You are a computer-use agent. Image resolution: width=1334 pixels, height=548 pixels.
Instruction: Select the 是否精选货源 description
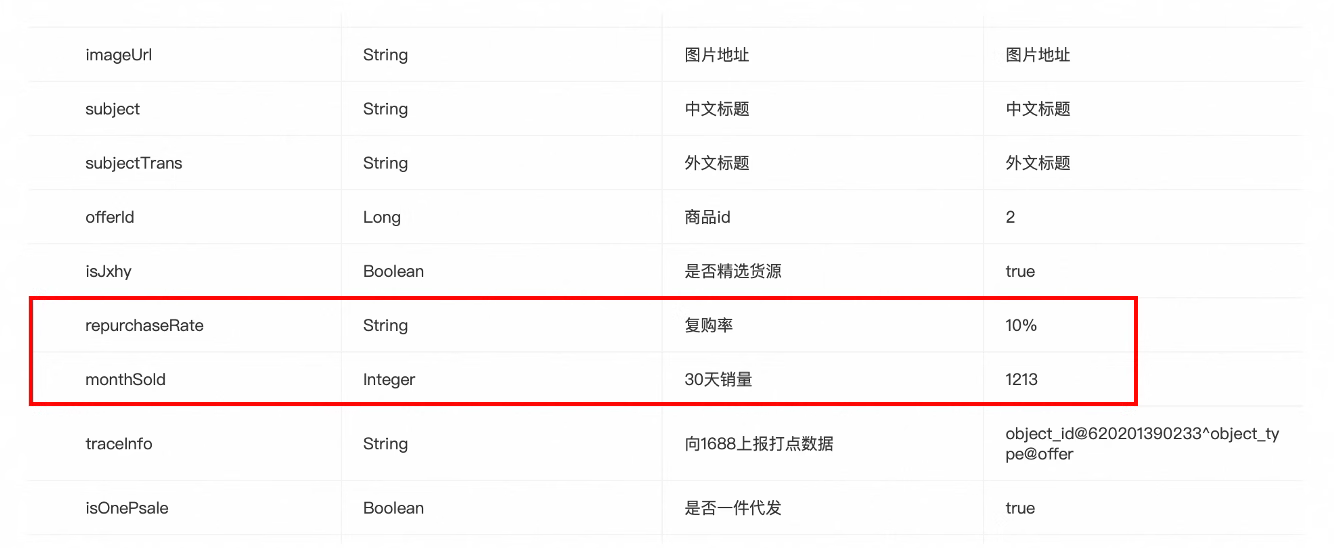click(x=733, y=271)
